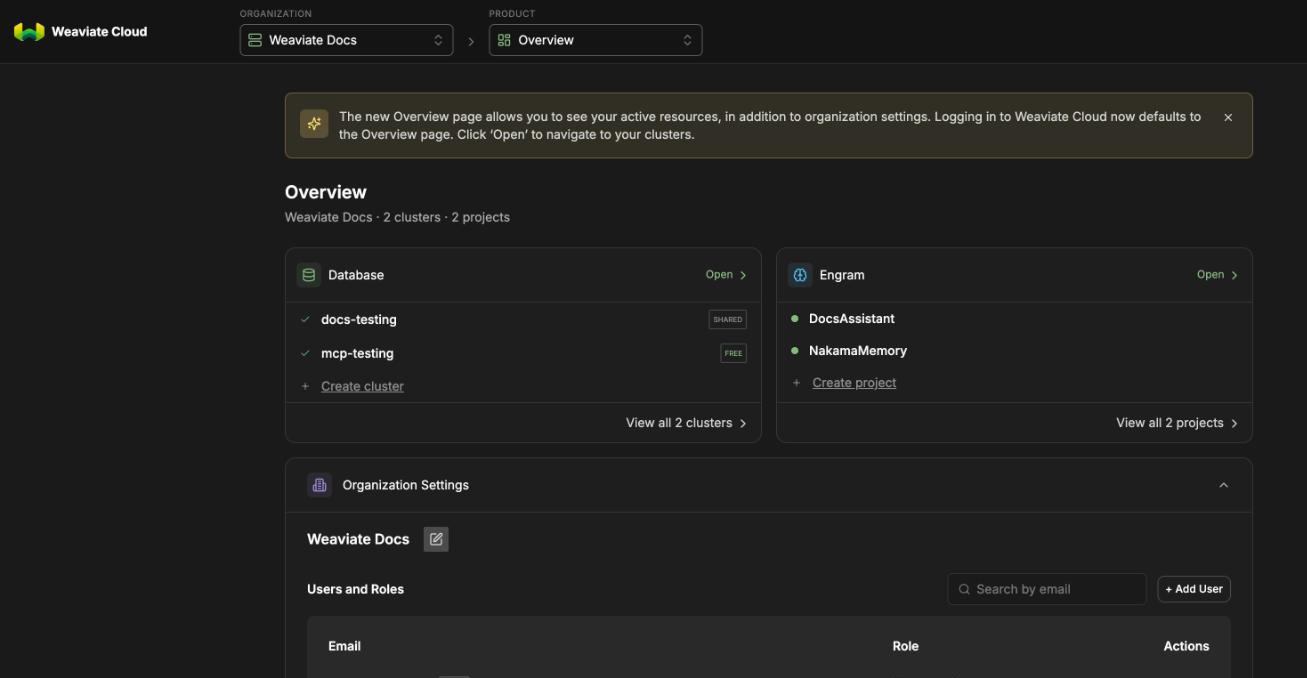
Task: Click the breadcrumb chevron between dropdowns
Action: click(x=471, y=41)
